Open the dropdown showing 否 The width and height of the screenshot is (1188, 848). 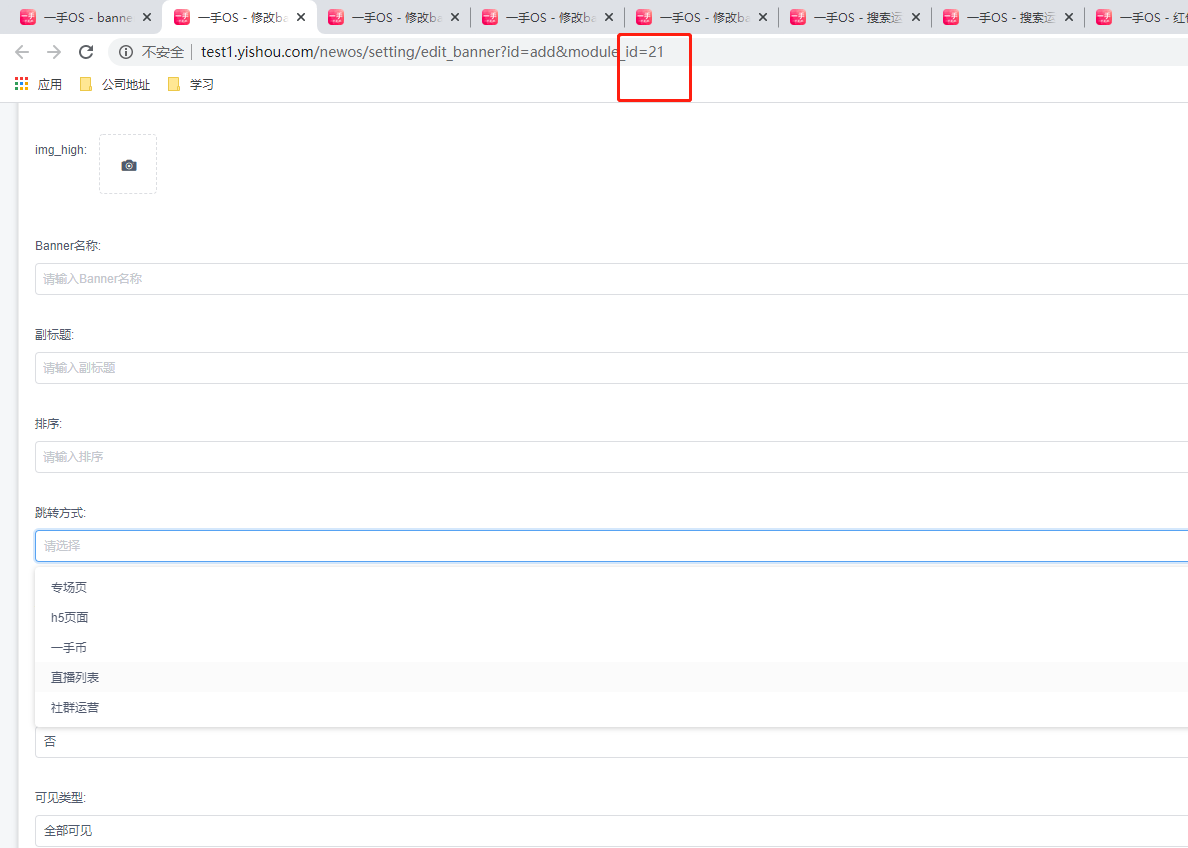(x=611, y=742)
